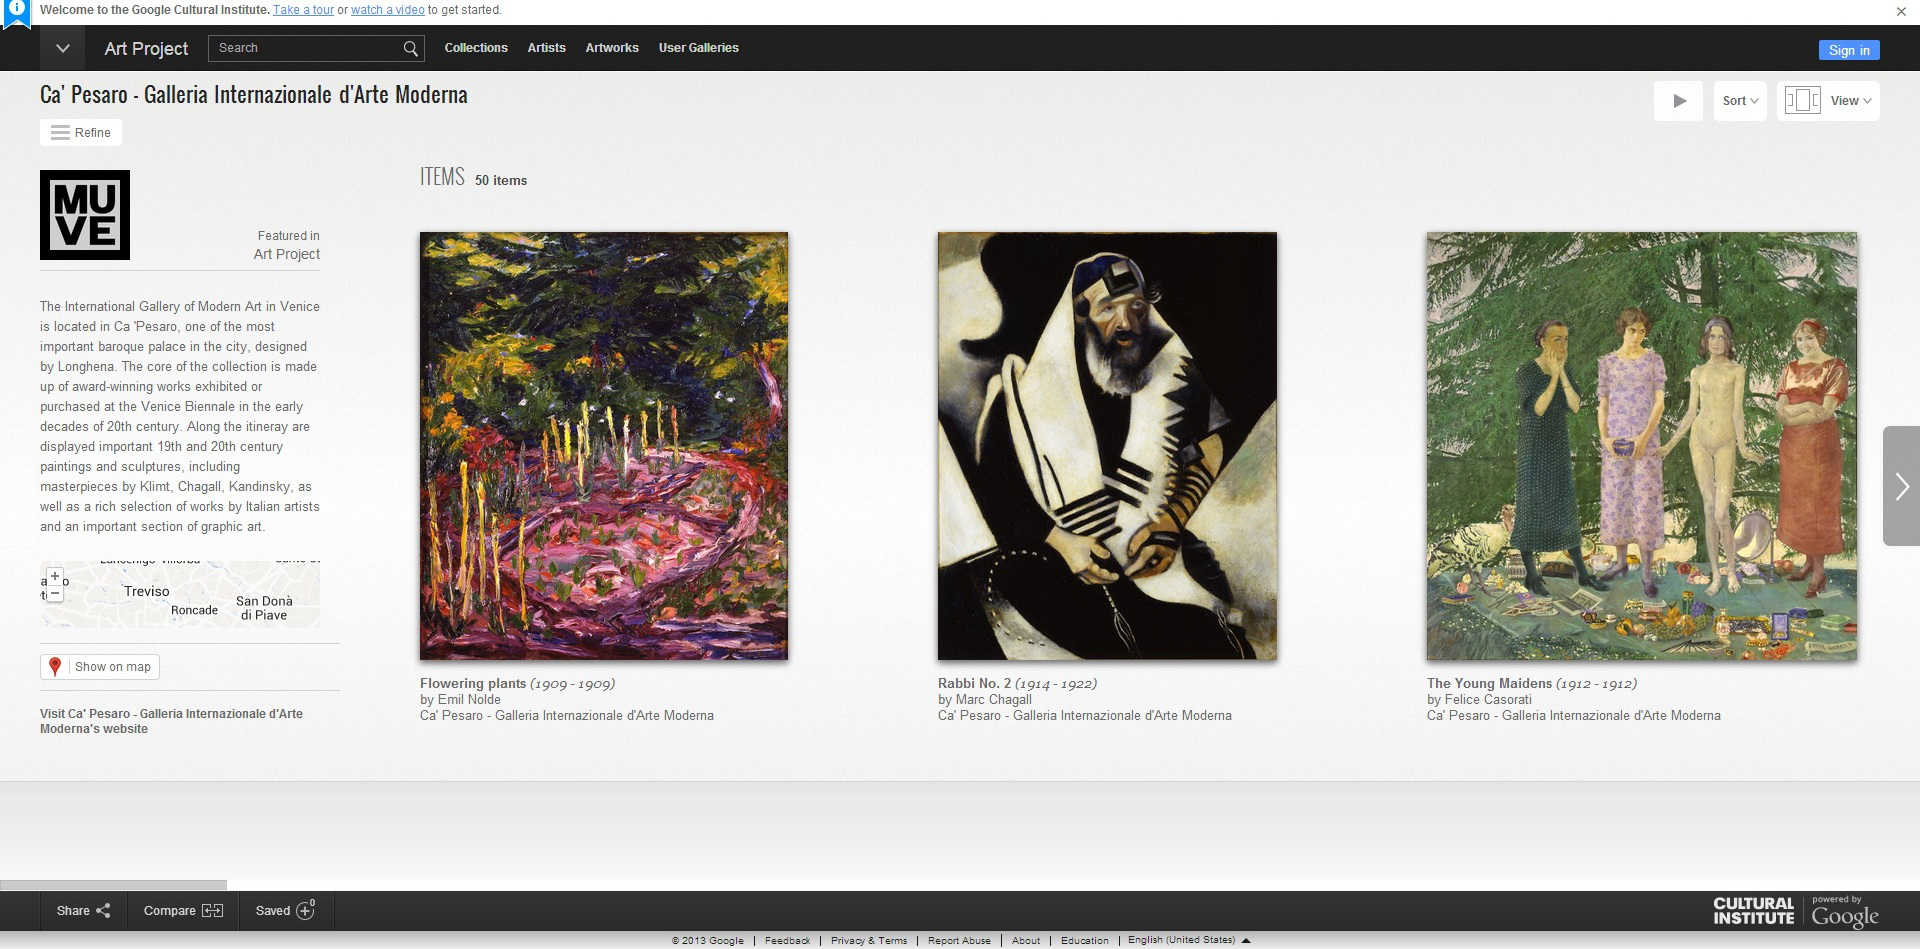Open the View layout dropdown
Screen dimensions: 1920x949
(x=1828, y=101)
